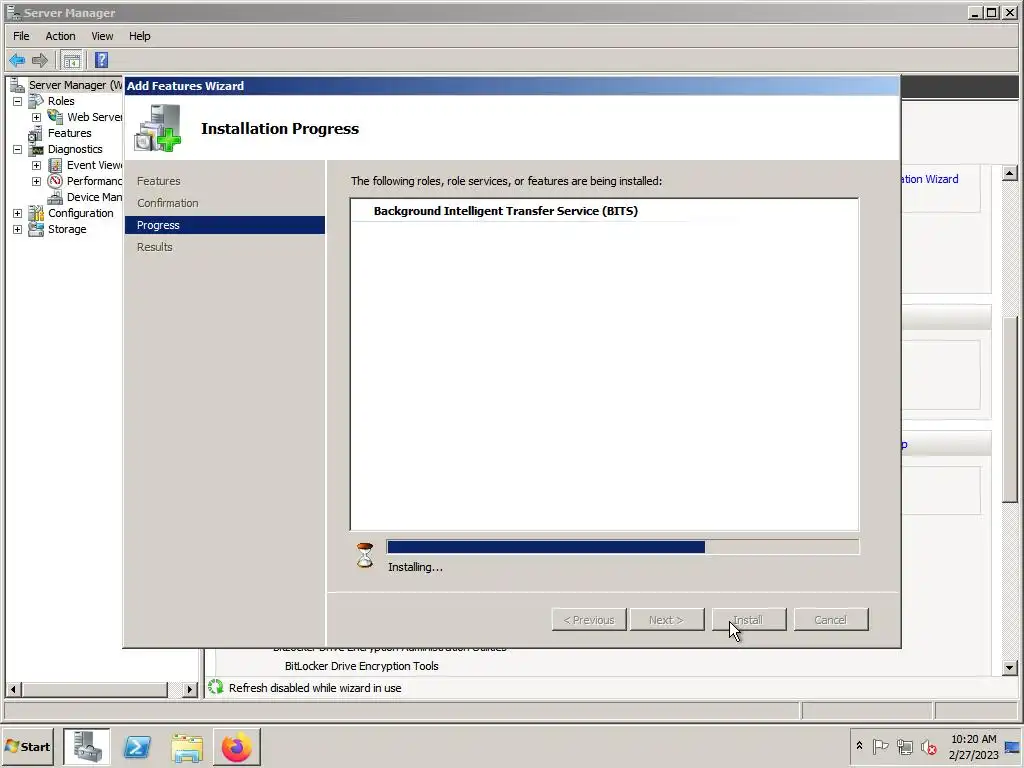
Task: Click the Diagnostics tree icon
Action: (37, 150)
